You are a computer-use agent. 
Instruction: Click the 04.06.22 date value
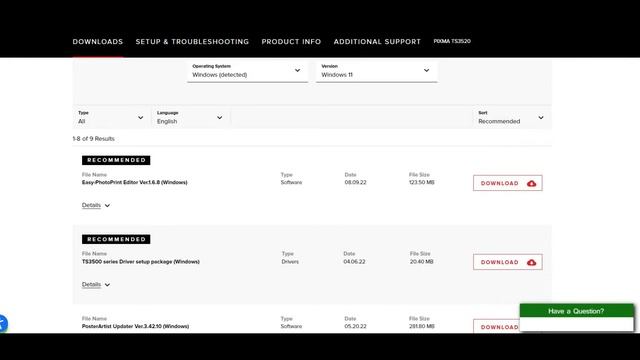tap(354, 262)
